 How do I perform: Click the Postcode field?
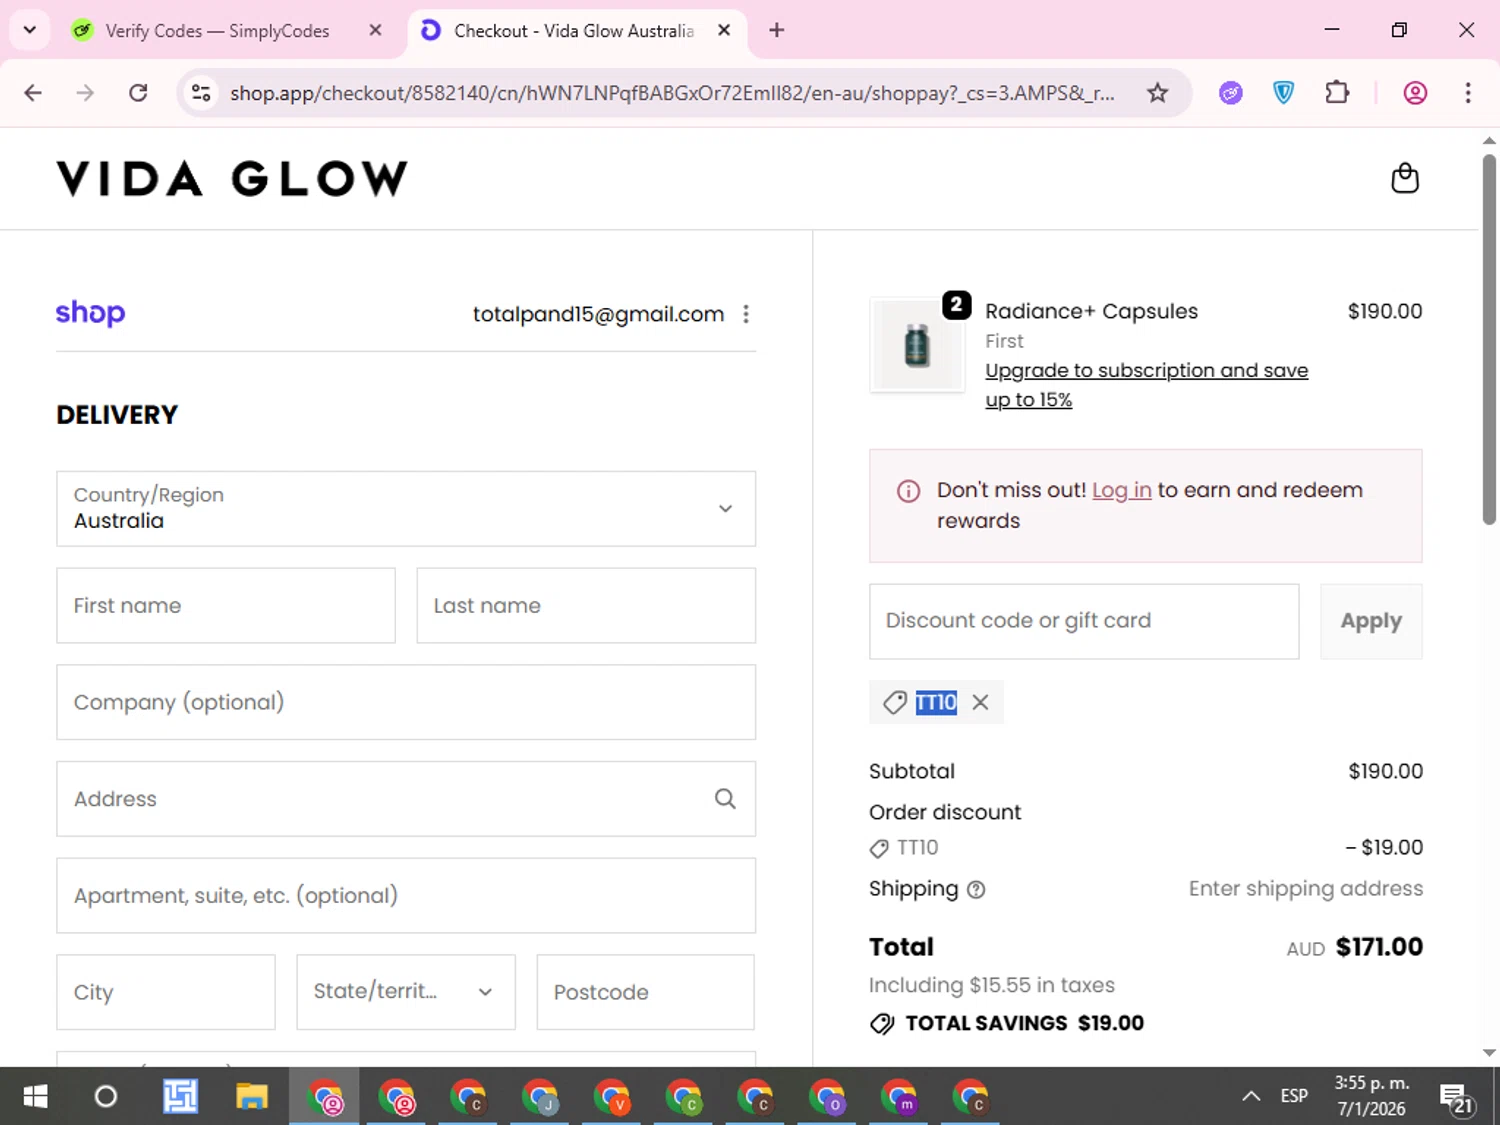point(645,992)
